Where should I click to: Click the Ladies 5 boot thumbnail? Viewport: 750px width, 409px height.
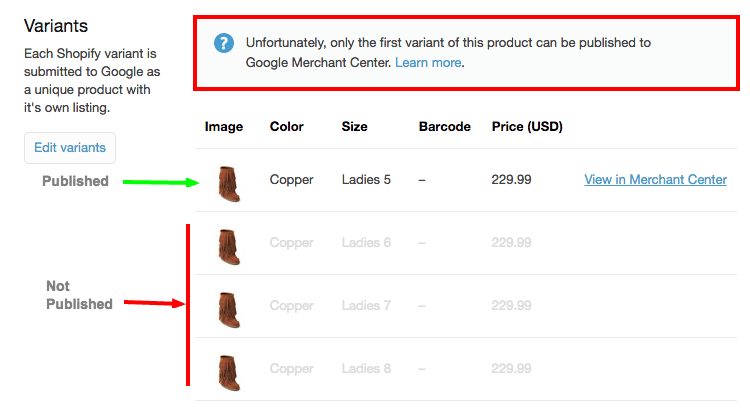(229, 183)
